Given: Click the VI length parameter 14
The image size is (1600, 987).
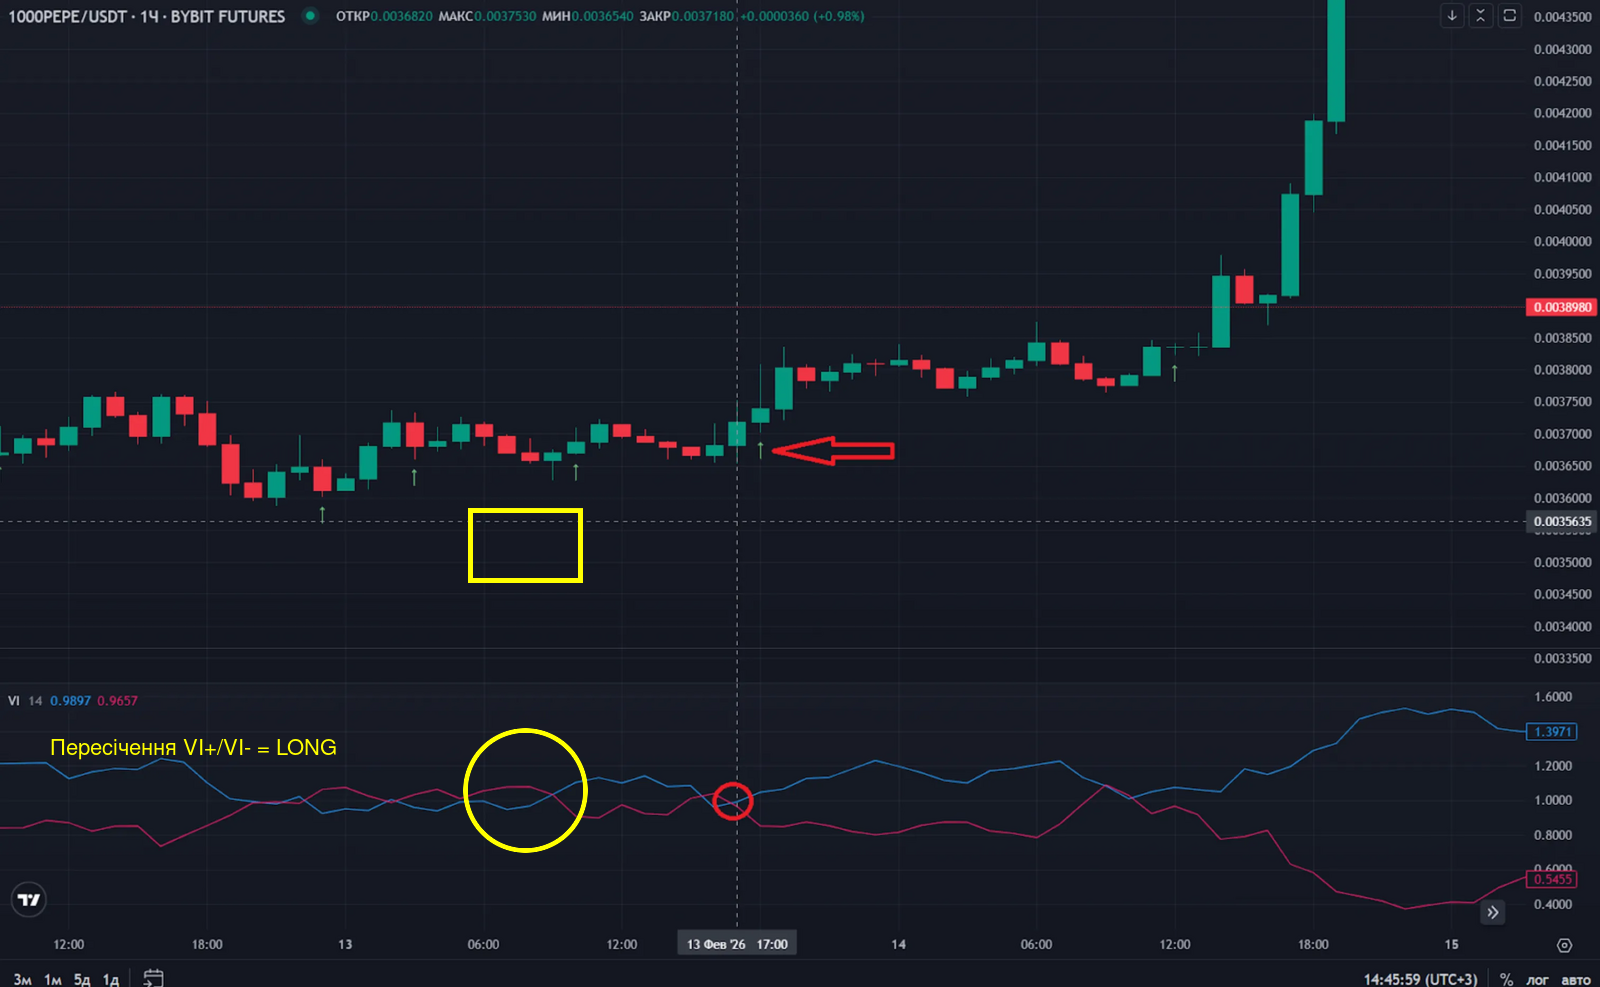Looking at the screenshot, I should 35,700.
